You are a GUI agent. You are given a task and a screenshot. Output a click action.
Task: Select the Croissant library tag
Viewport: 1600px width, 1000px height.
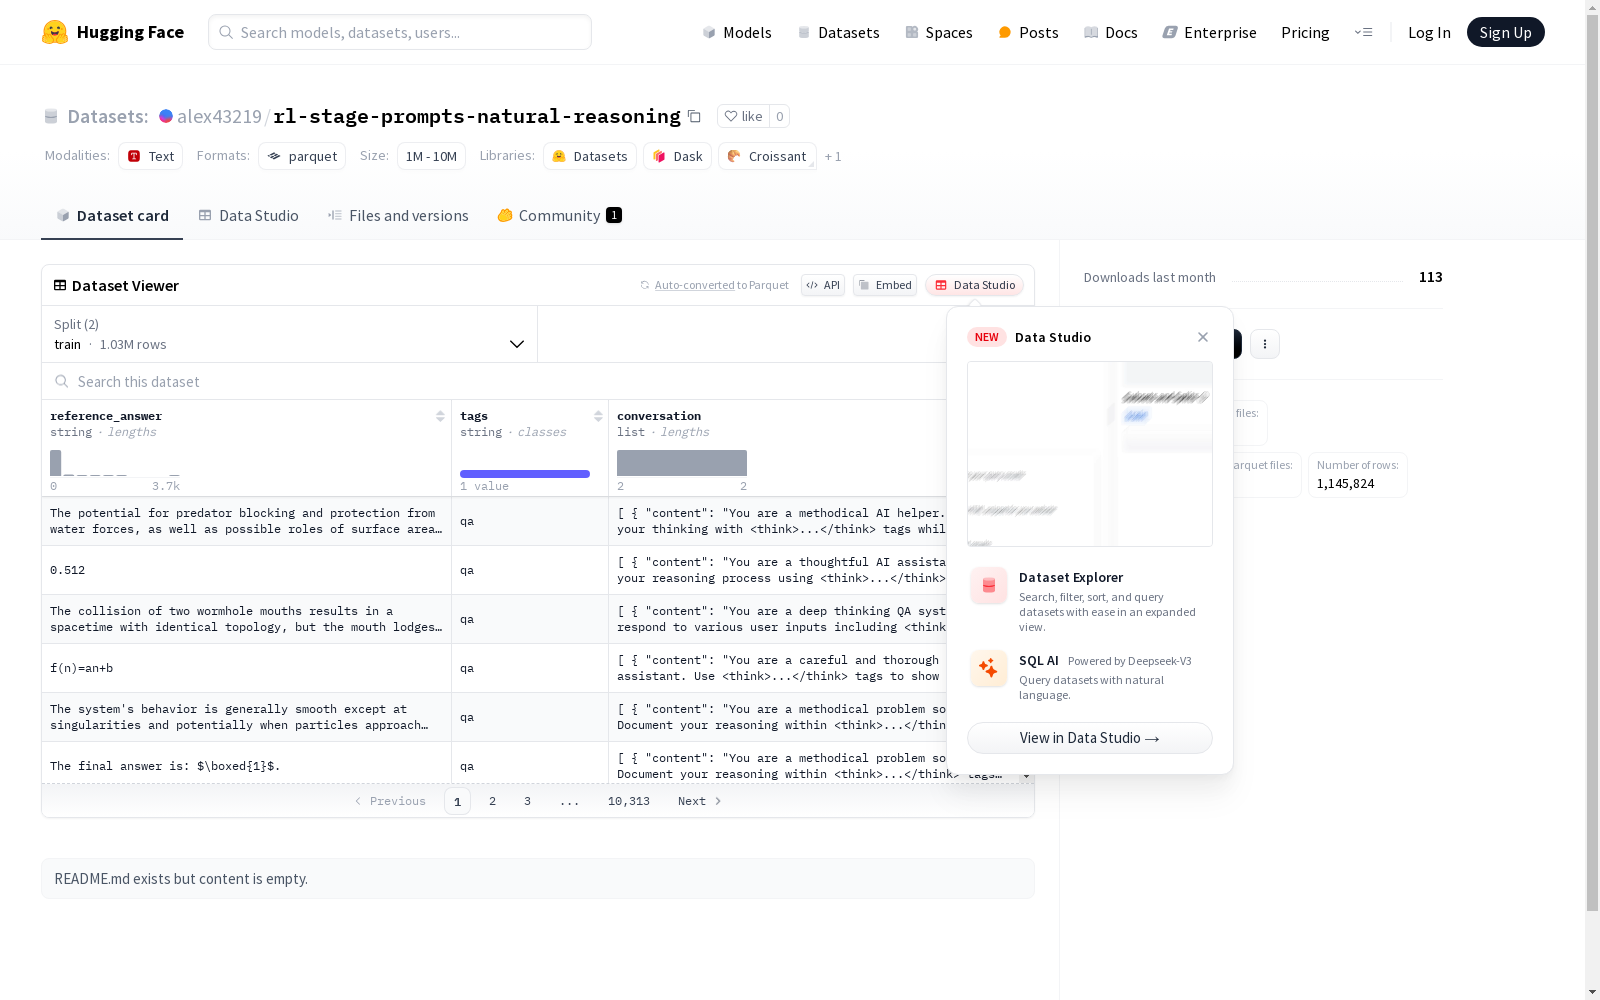(767, 156)
